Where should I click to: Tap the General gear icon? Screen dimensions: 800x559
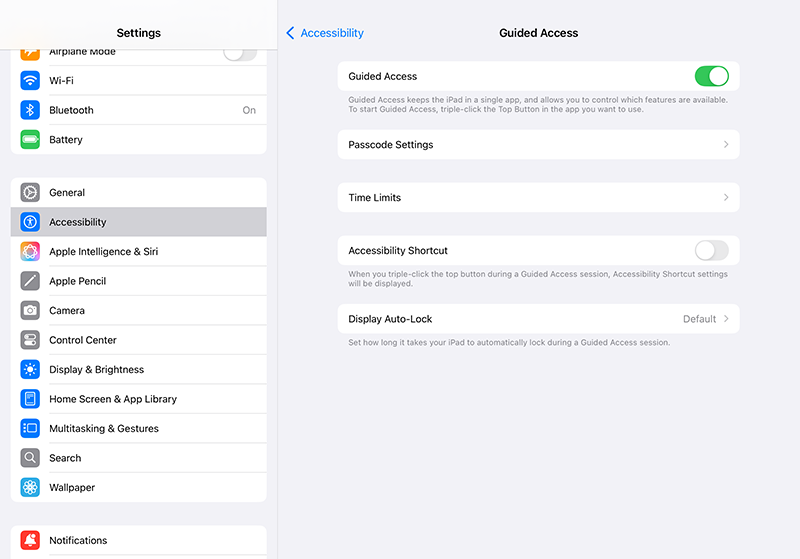[30, 193]
